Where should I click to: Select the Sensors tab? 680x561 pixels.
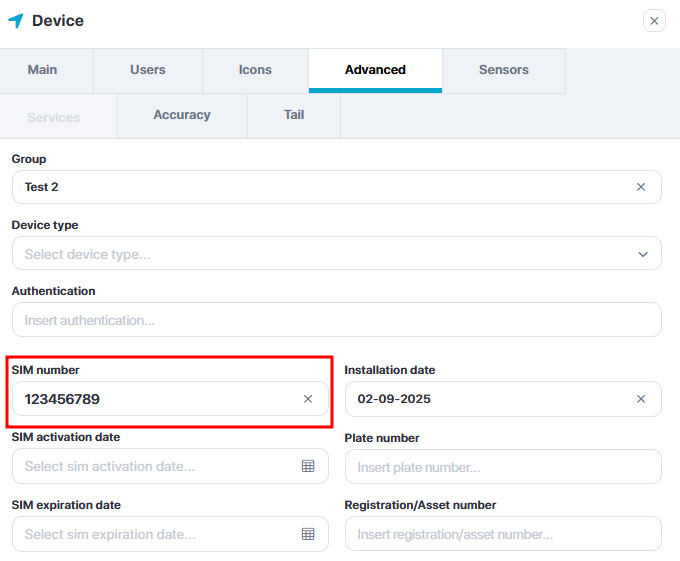[x=503, y=70]
